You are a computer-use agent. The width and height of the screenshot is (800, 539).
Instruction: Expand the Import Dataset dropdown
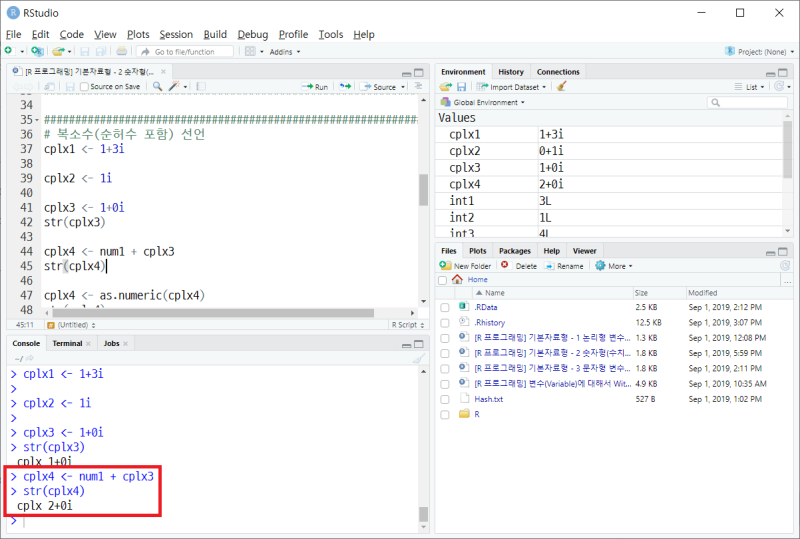[x=511, y=87]
